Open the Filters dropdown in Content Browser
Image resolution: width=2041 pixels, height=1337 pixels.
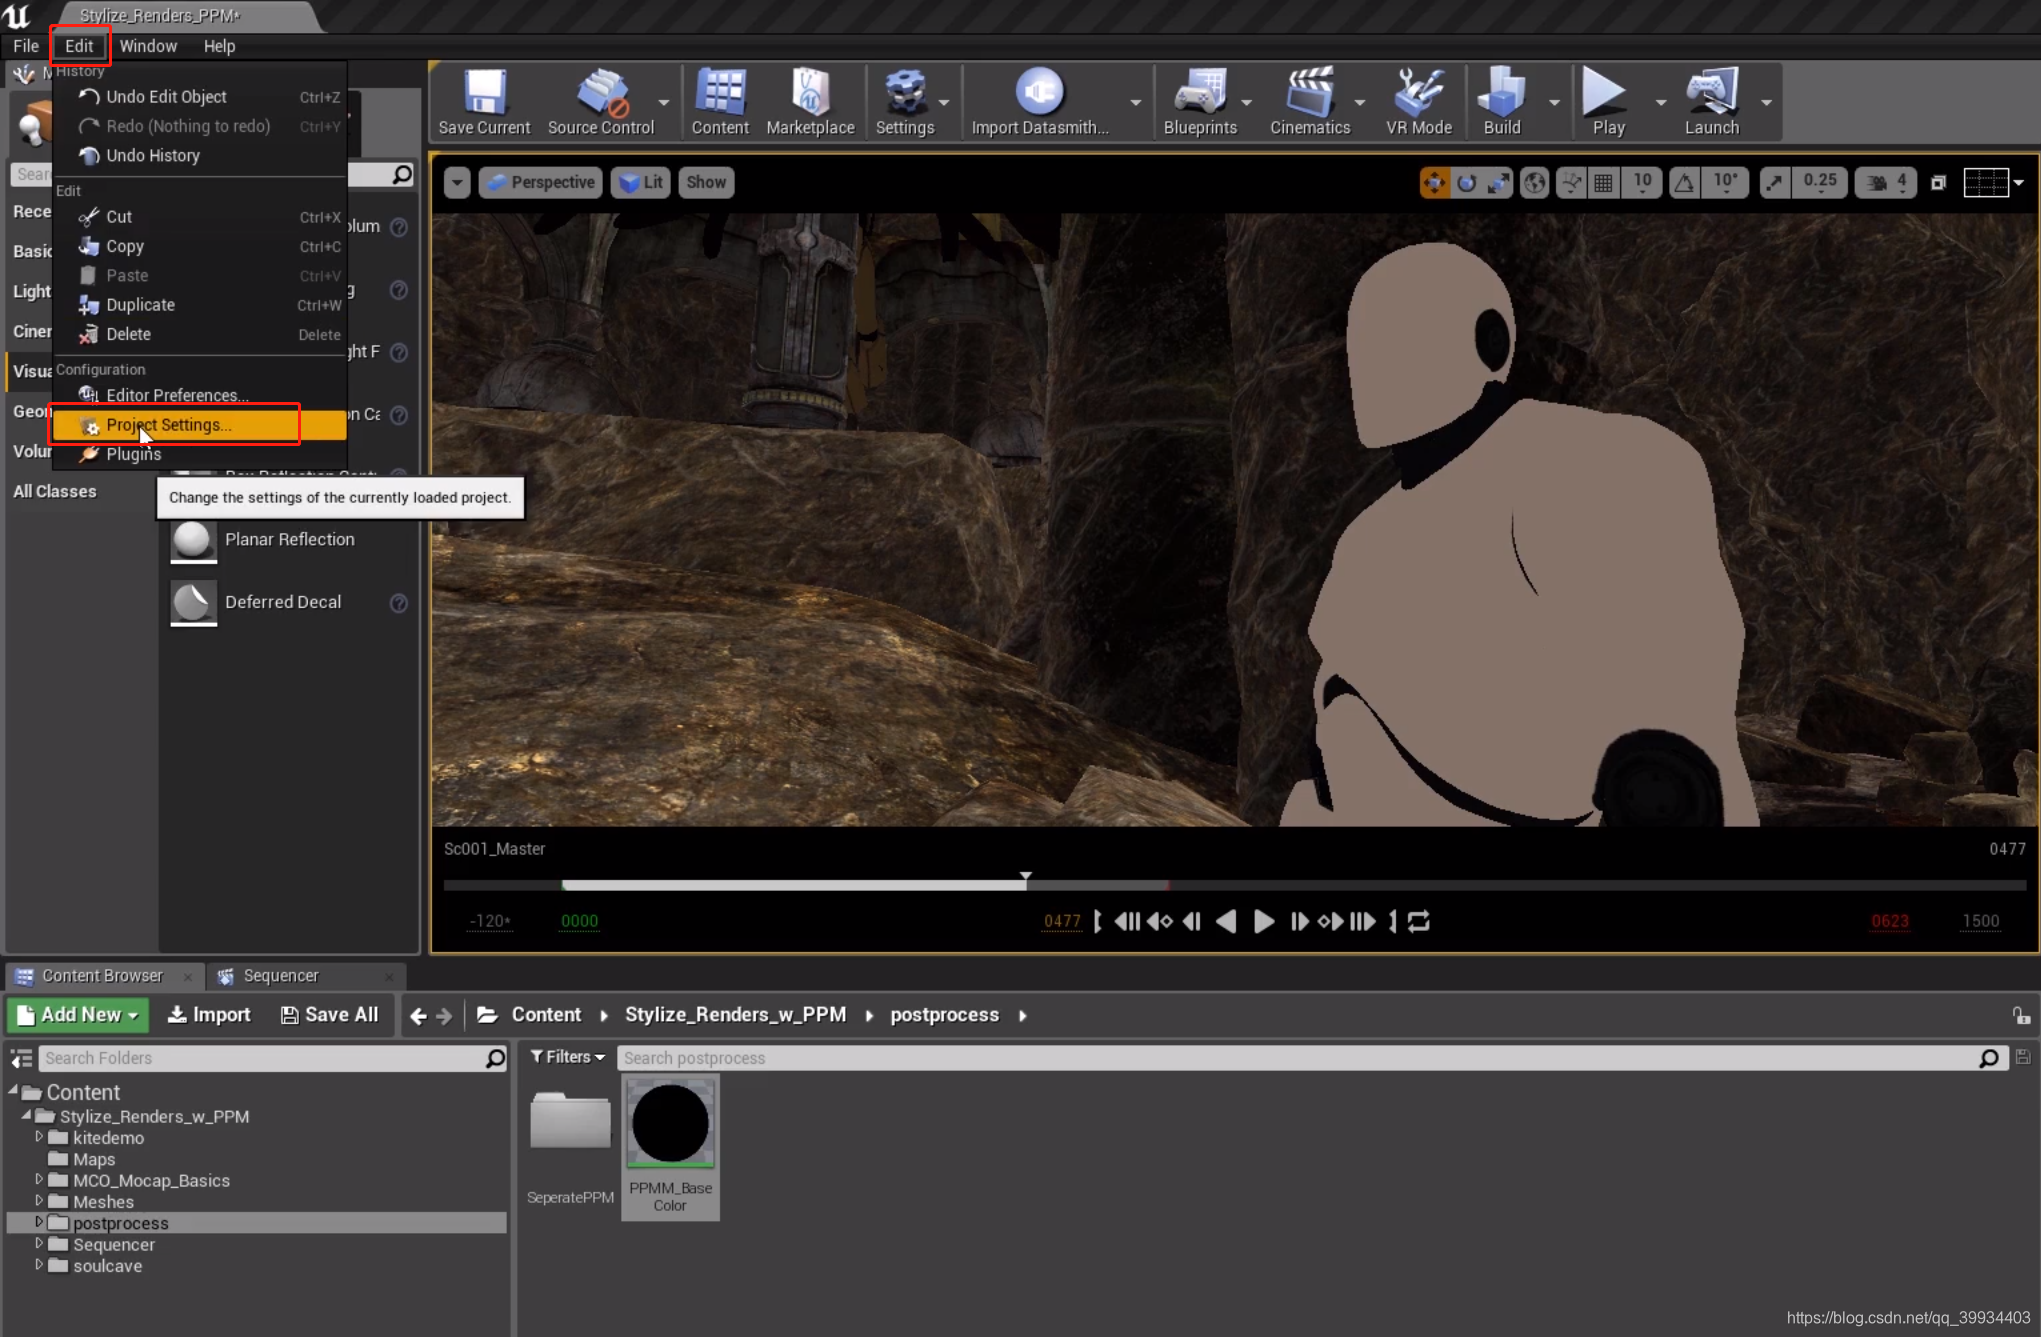click(567, 1056)
